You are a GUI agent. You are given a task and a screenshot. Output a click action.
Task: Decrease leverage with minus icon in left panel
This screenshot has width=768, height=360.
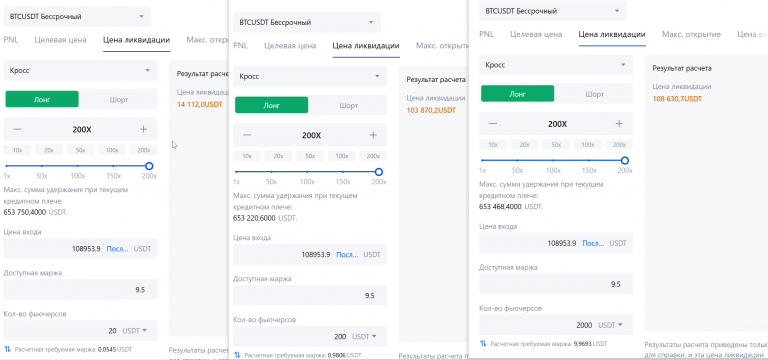click(x=18, y=129)
